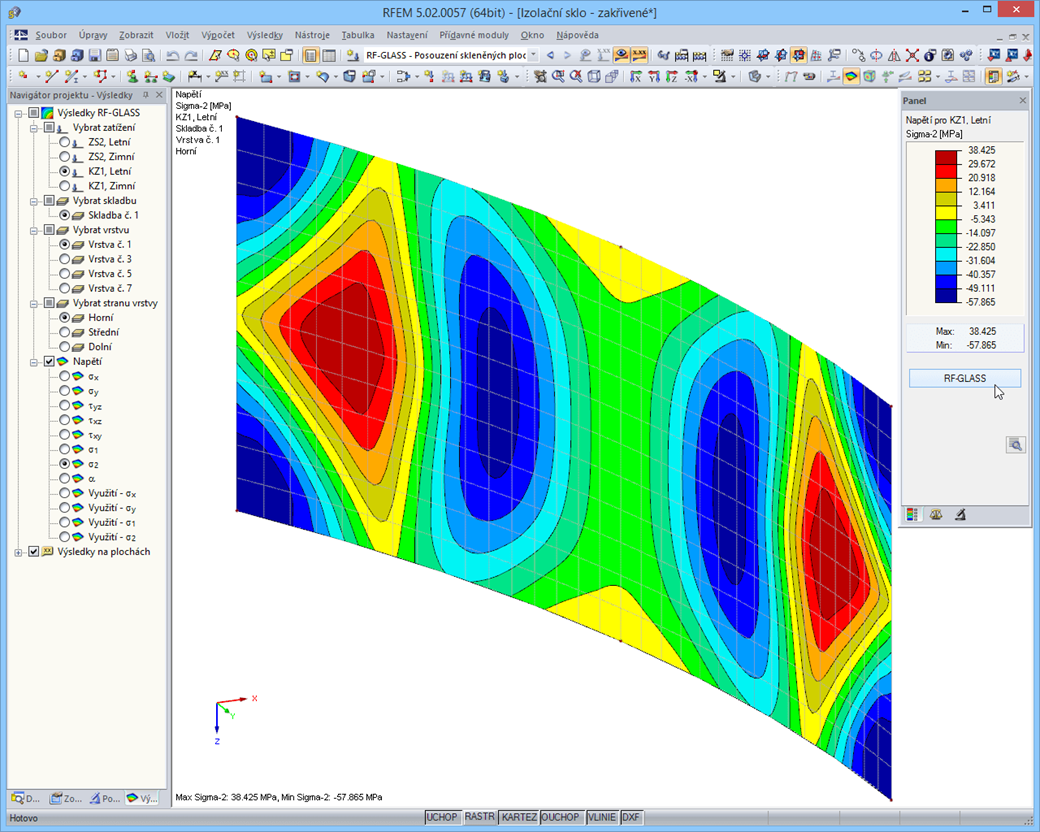
Task: Click the New file icon
Action: coord(23,55)
